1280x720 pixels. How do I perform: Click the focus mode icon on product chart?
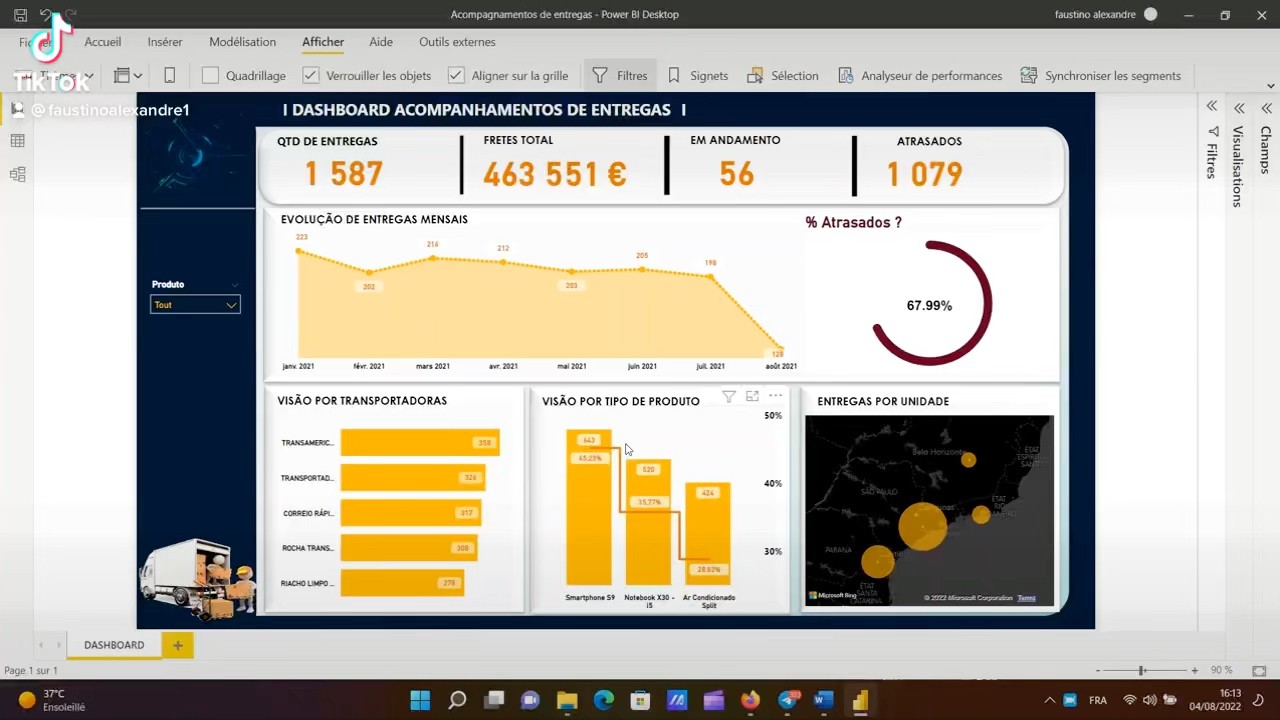tap(752, 397)
